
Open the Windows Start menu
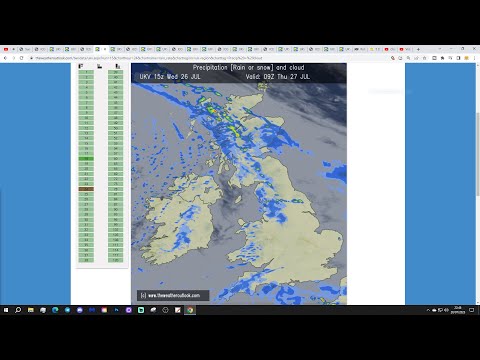point(6,310)
